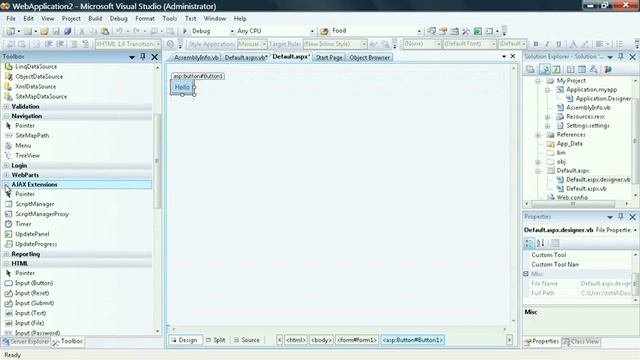Open the Build menu
Viewport: 640px width, 360px height.
[95, 19]
